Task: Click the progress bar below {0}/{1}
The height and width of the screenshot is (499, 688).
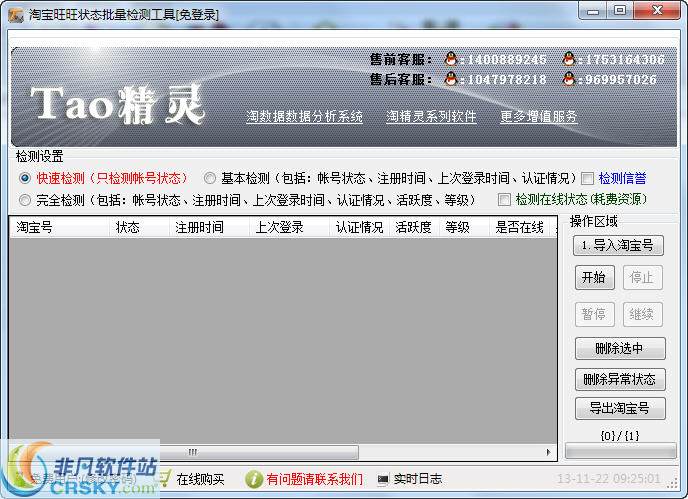Action: [x=620, y=451]
